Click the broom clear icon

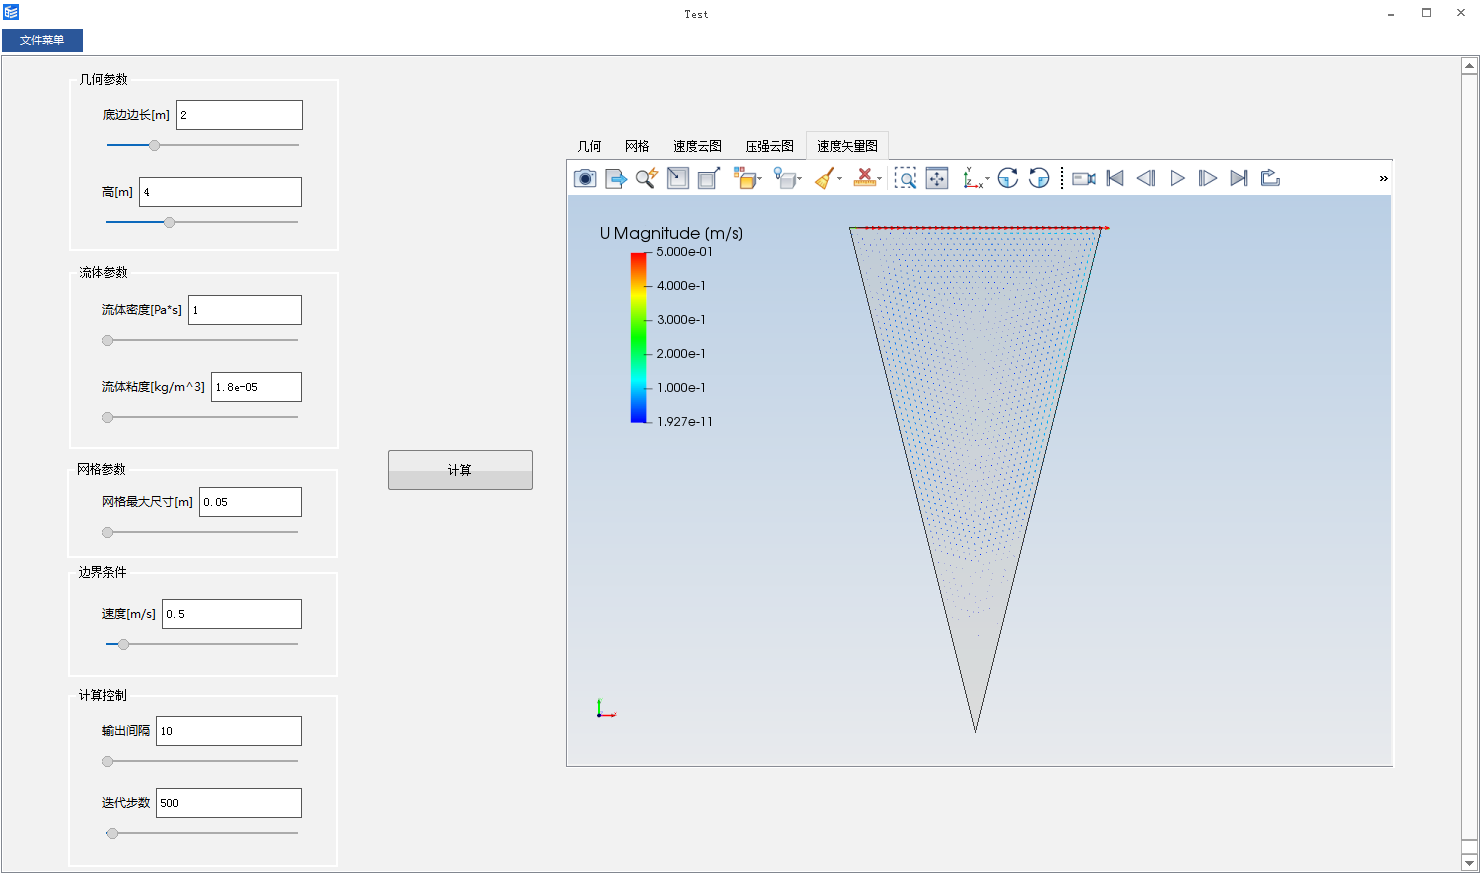pyautogui.click(x=824, y=178)
